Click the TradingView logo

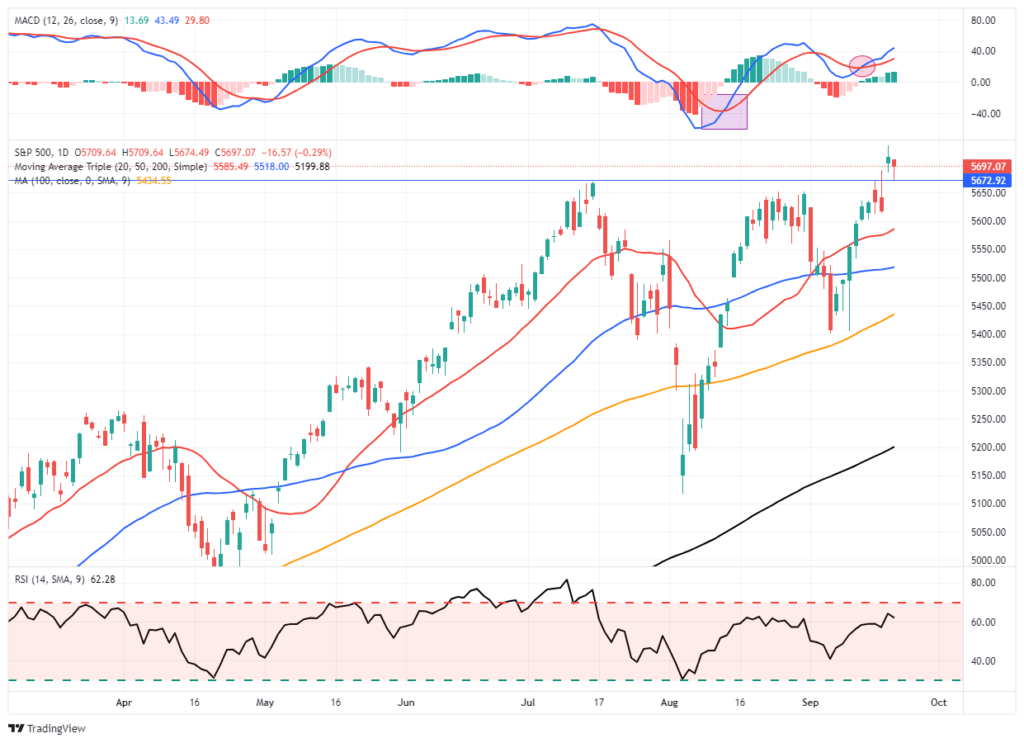coord(44,728)
